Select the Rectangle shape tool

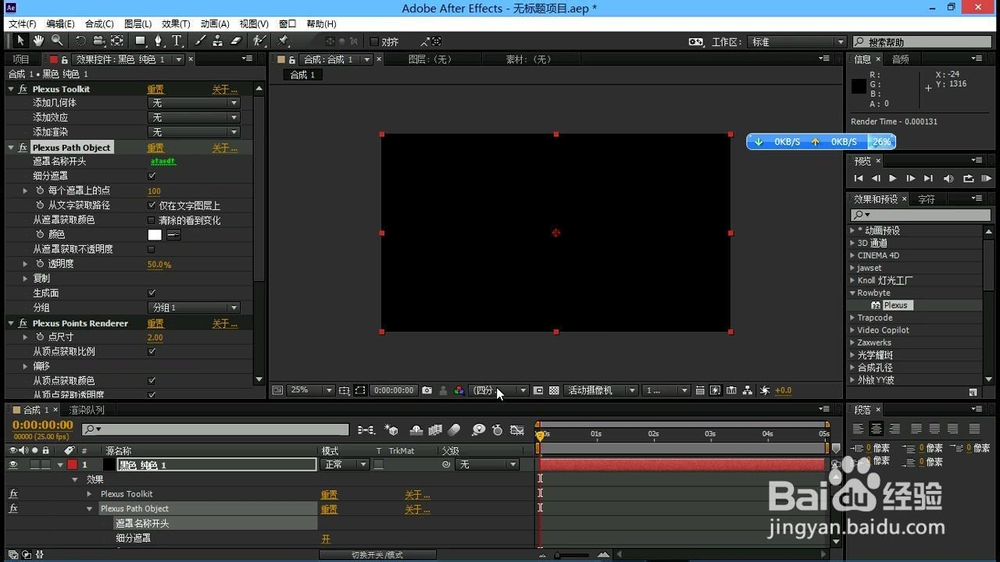(x=140, y=41)
